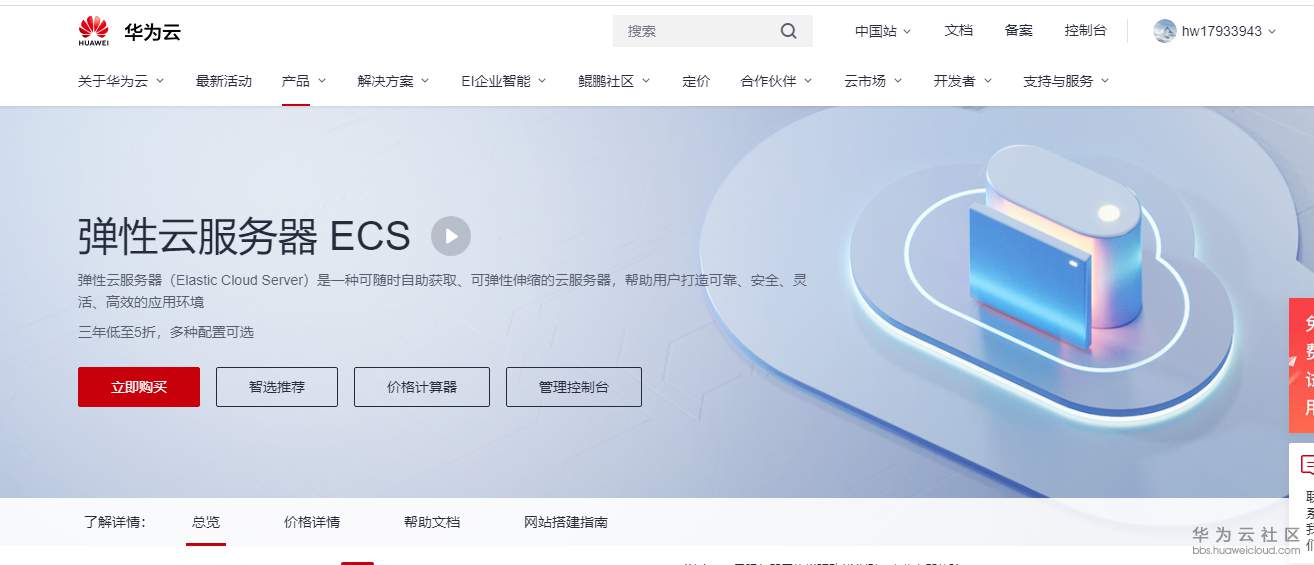Expand the 关于华为云 menu
1314x565 pixels.
pyautogui.click(x=121, y=81)
